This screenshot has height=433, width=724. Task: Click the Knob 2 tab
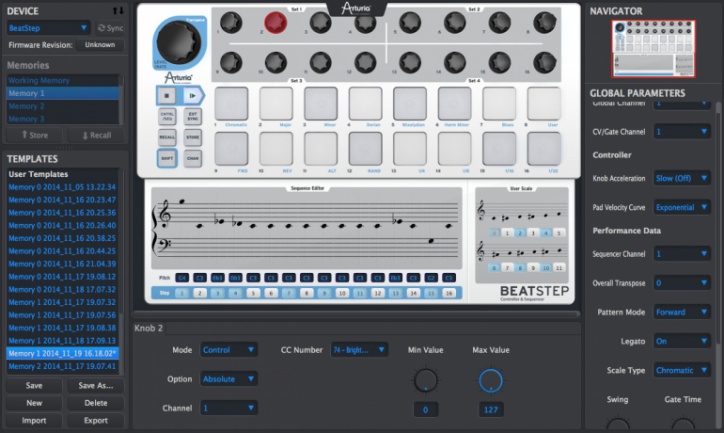click(x=149, y=328)
